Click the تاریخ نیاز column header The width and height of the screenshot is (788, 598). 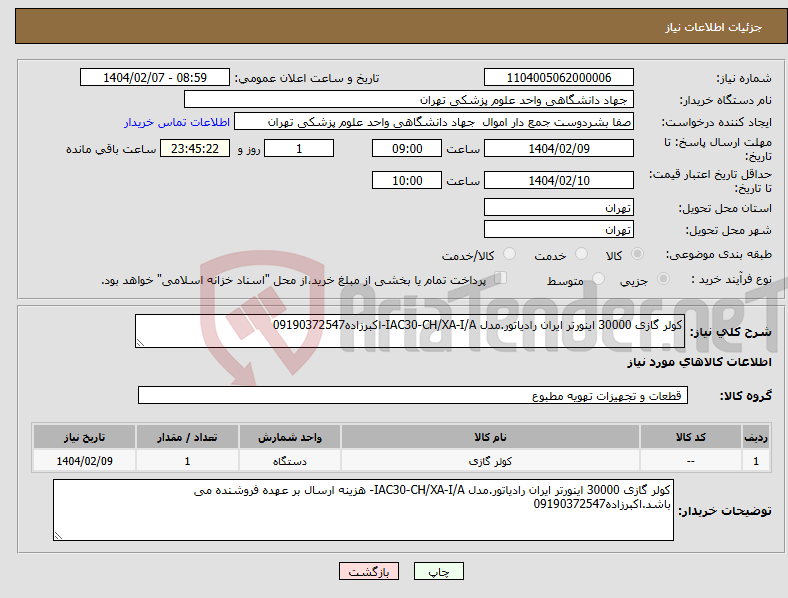(84, 437)
